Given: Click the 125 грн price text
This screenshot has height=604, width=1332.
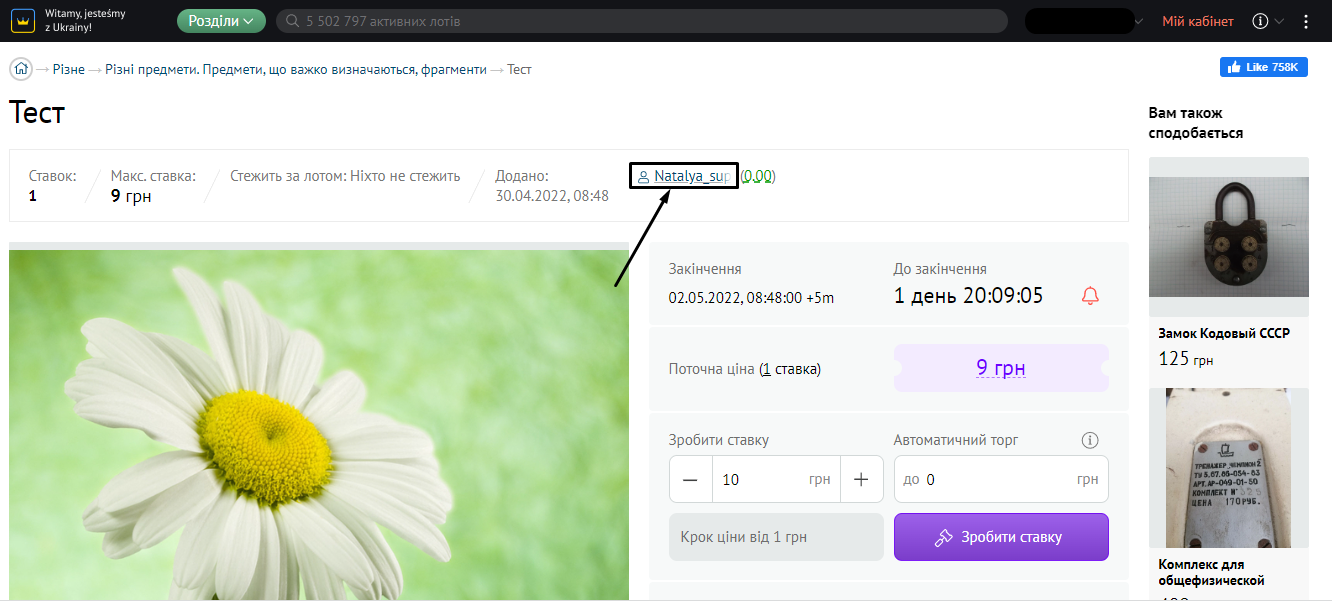Looking at the screenshot, I should 1186,359.
